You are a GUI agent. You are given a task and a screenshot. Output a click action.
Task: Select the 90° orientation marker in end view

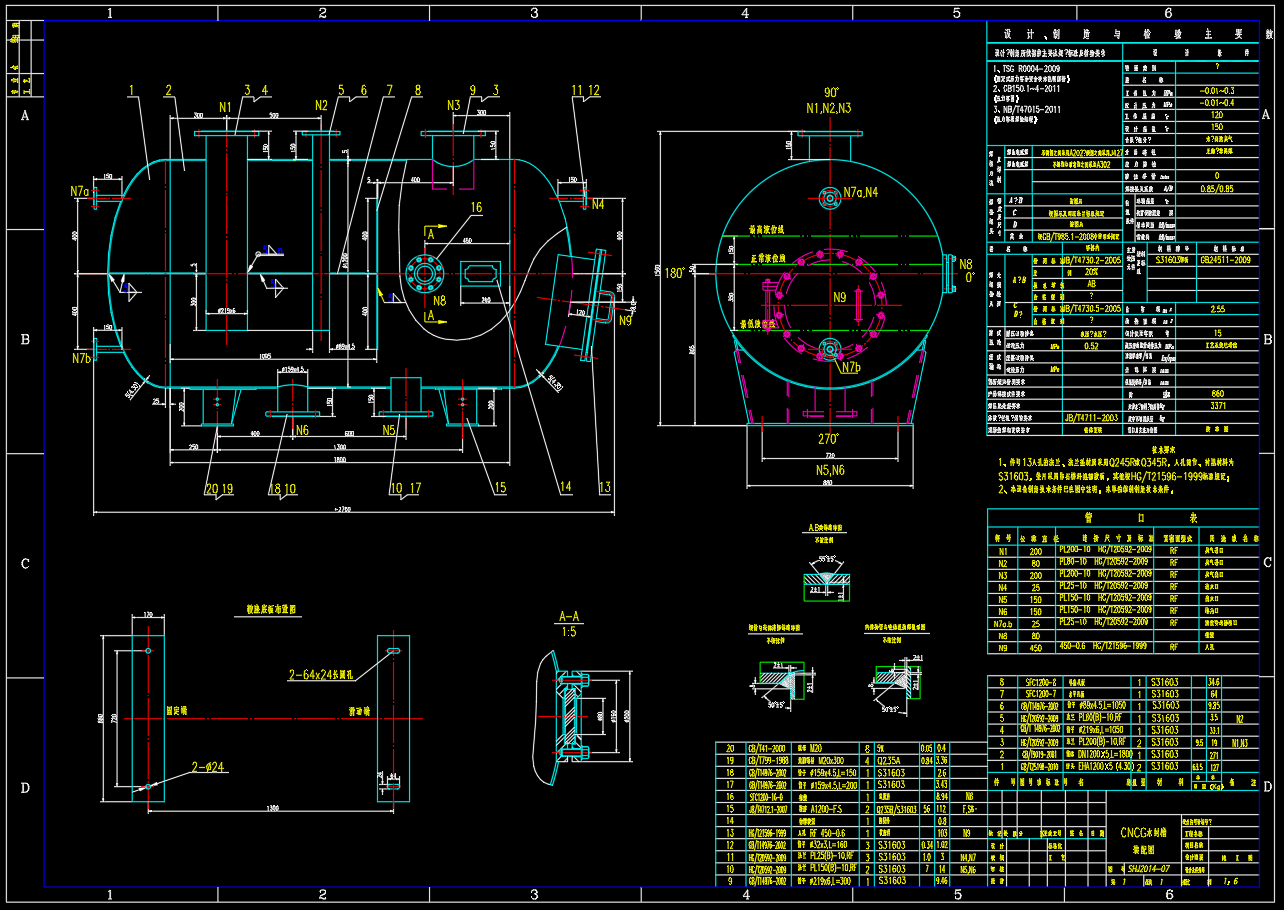(831, 93)
